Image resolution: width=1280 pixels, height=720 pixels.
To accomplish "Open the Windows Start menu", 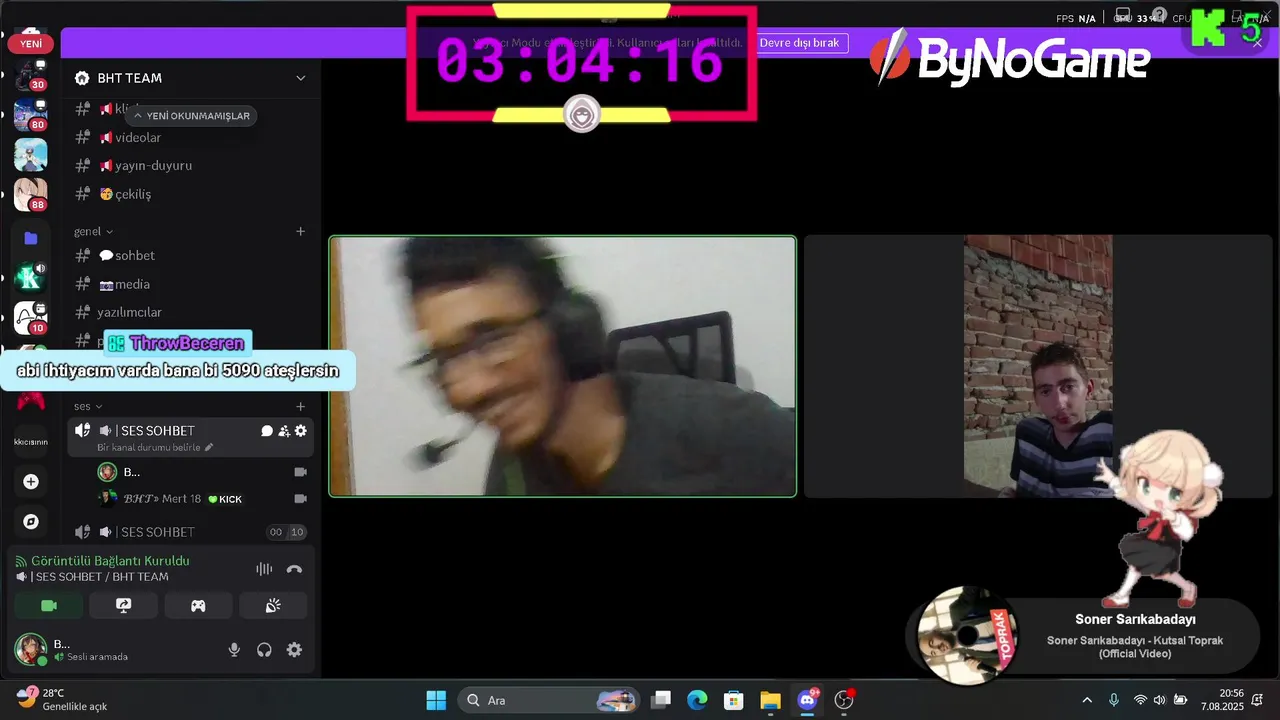I will [x=436, y=700].
